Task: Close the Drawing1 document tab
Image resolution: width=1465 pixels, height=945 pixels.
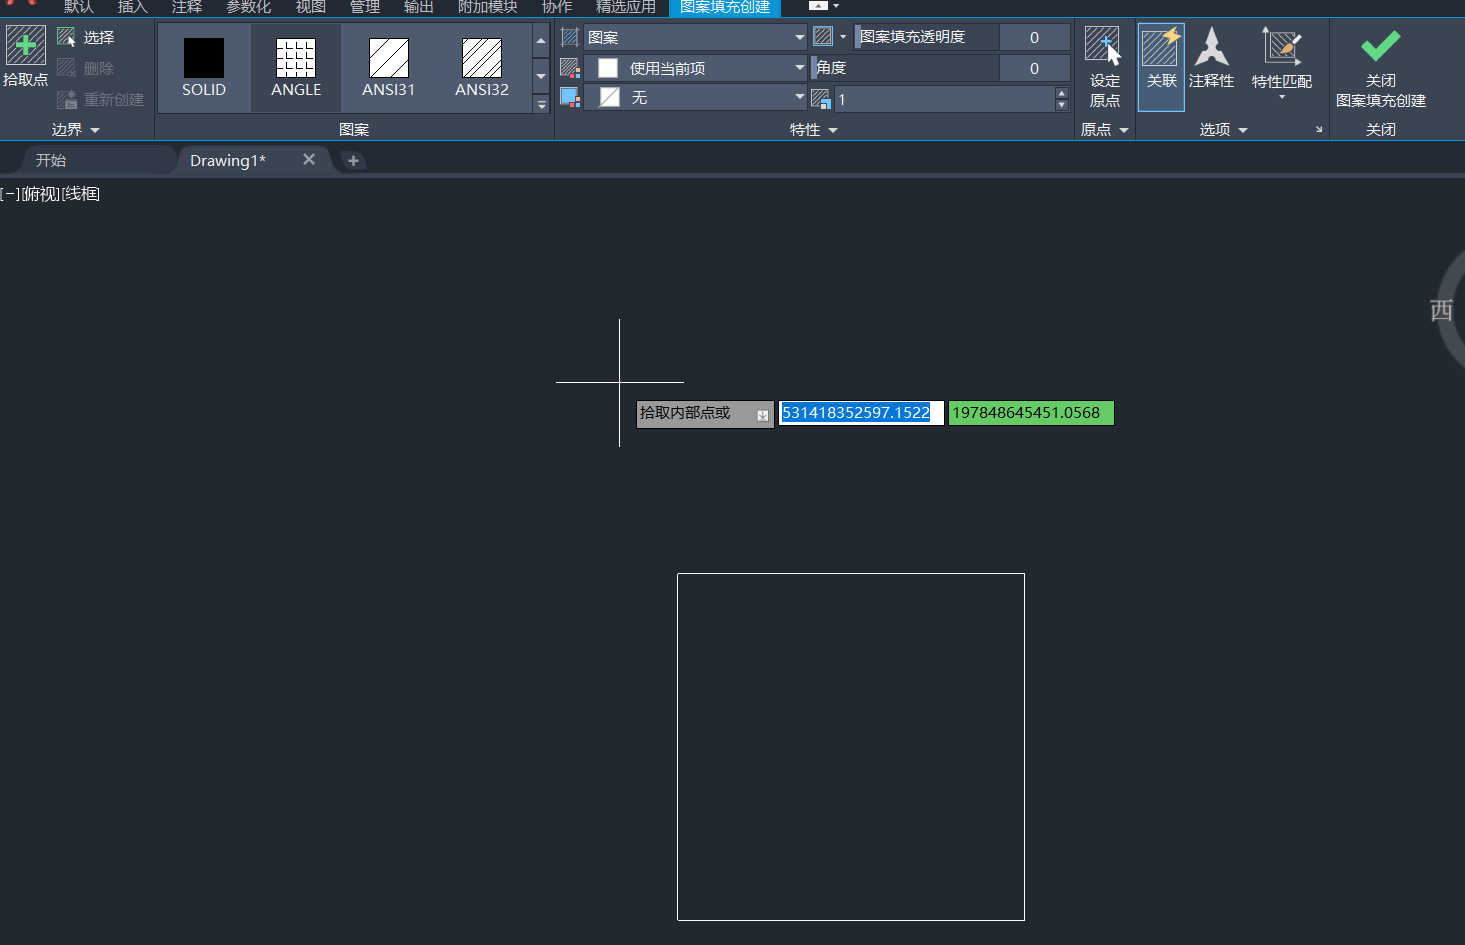Action: (x=309, y=160)
